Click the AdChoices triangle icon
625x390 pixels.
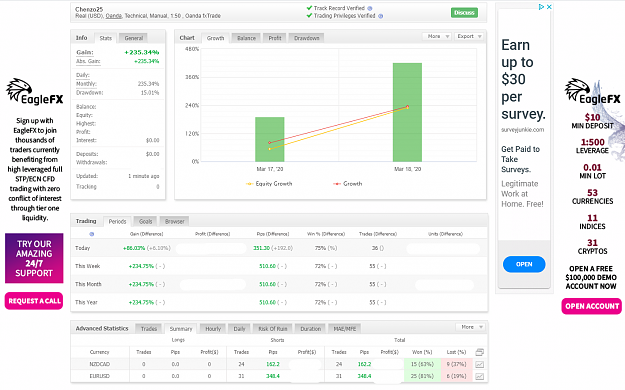[x=541, y=7]
